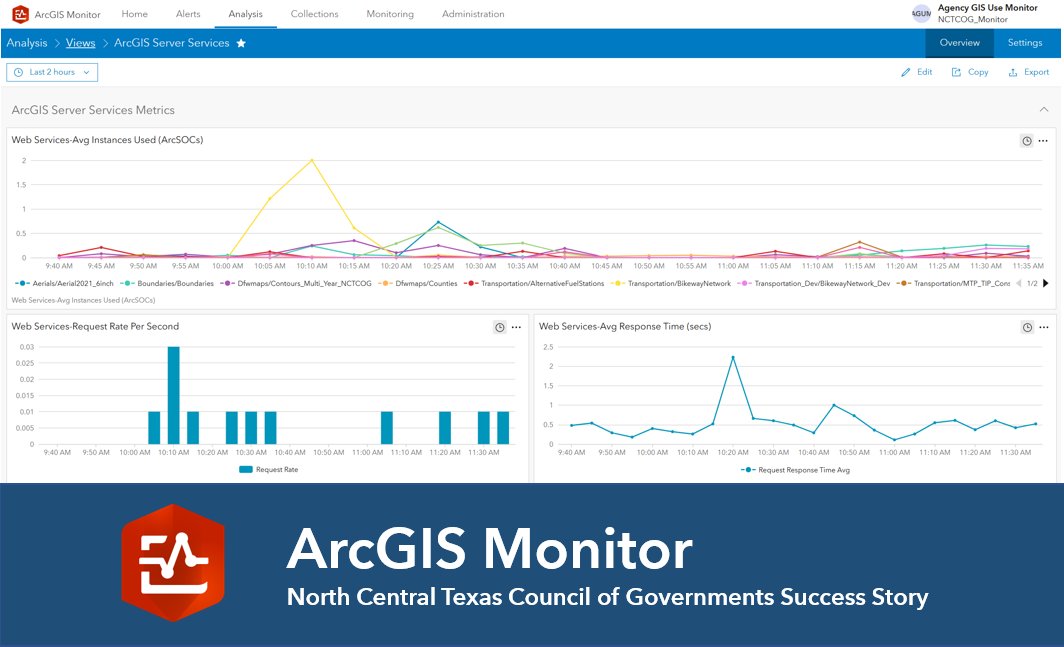Open more options on Avg Instances Used chart
The width and height of the screenshot is (1064, 647).
pyautogui.click(x=1043, y=141)
